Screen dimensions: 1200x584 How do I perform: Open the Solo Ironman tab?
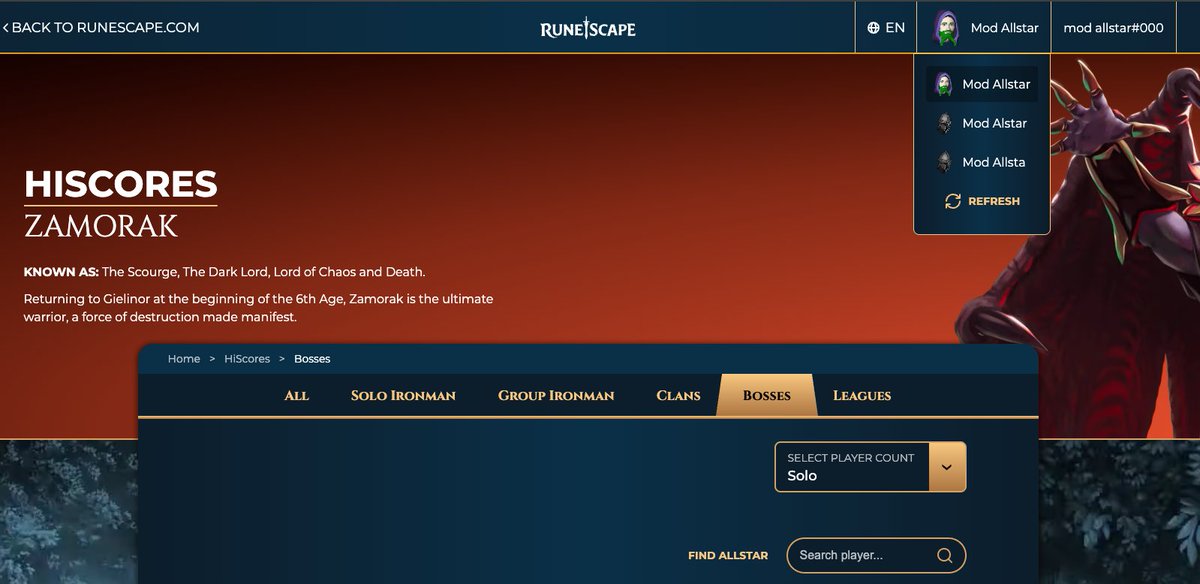403,395
